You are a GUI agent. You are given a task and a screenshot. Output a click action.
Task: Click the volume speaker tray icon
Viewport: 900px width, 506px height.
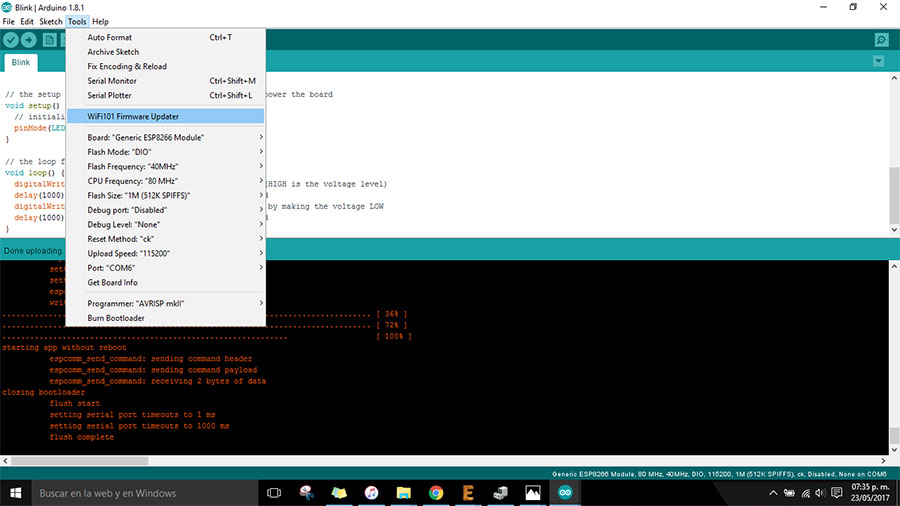coord(821,493)
